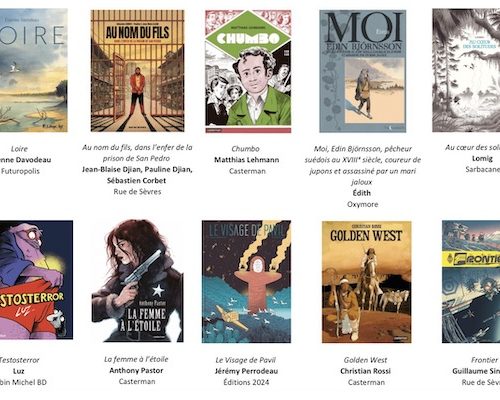Click the Golden West title caption
This screenshot has height=400, width=500.
pyautogui.click(x=365, y=360)
